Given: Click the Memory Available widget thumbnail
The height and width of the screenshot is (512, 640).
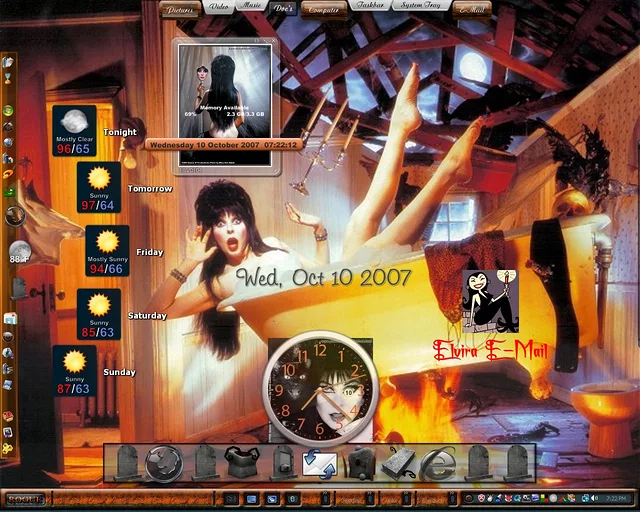Looking at the screenshot, I should point(223,92).
